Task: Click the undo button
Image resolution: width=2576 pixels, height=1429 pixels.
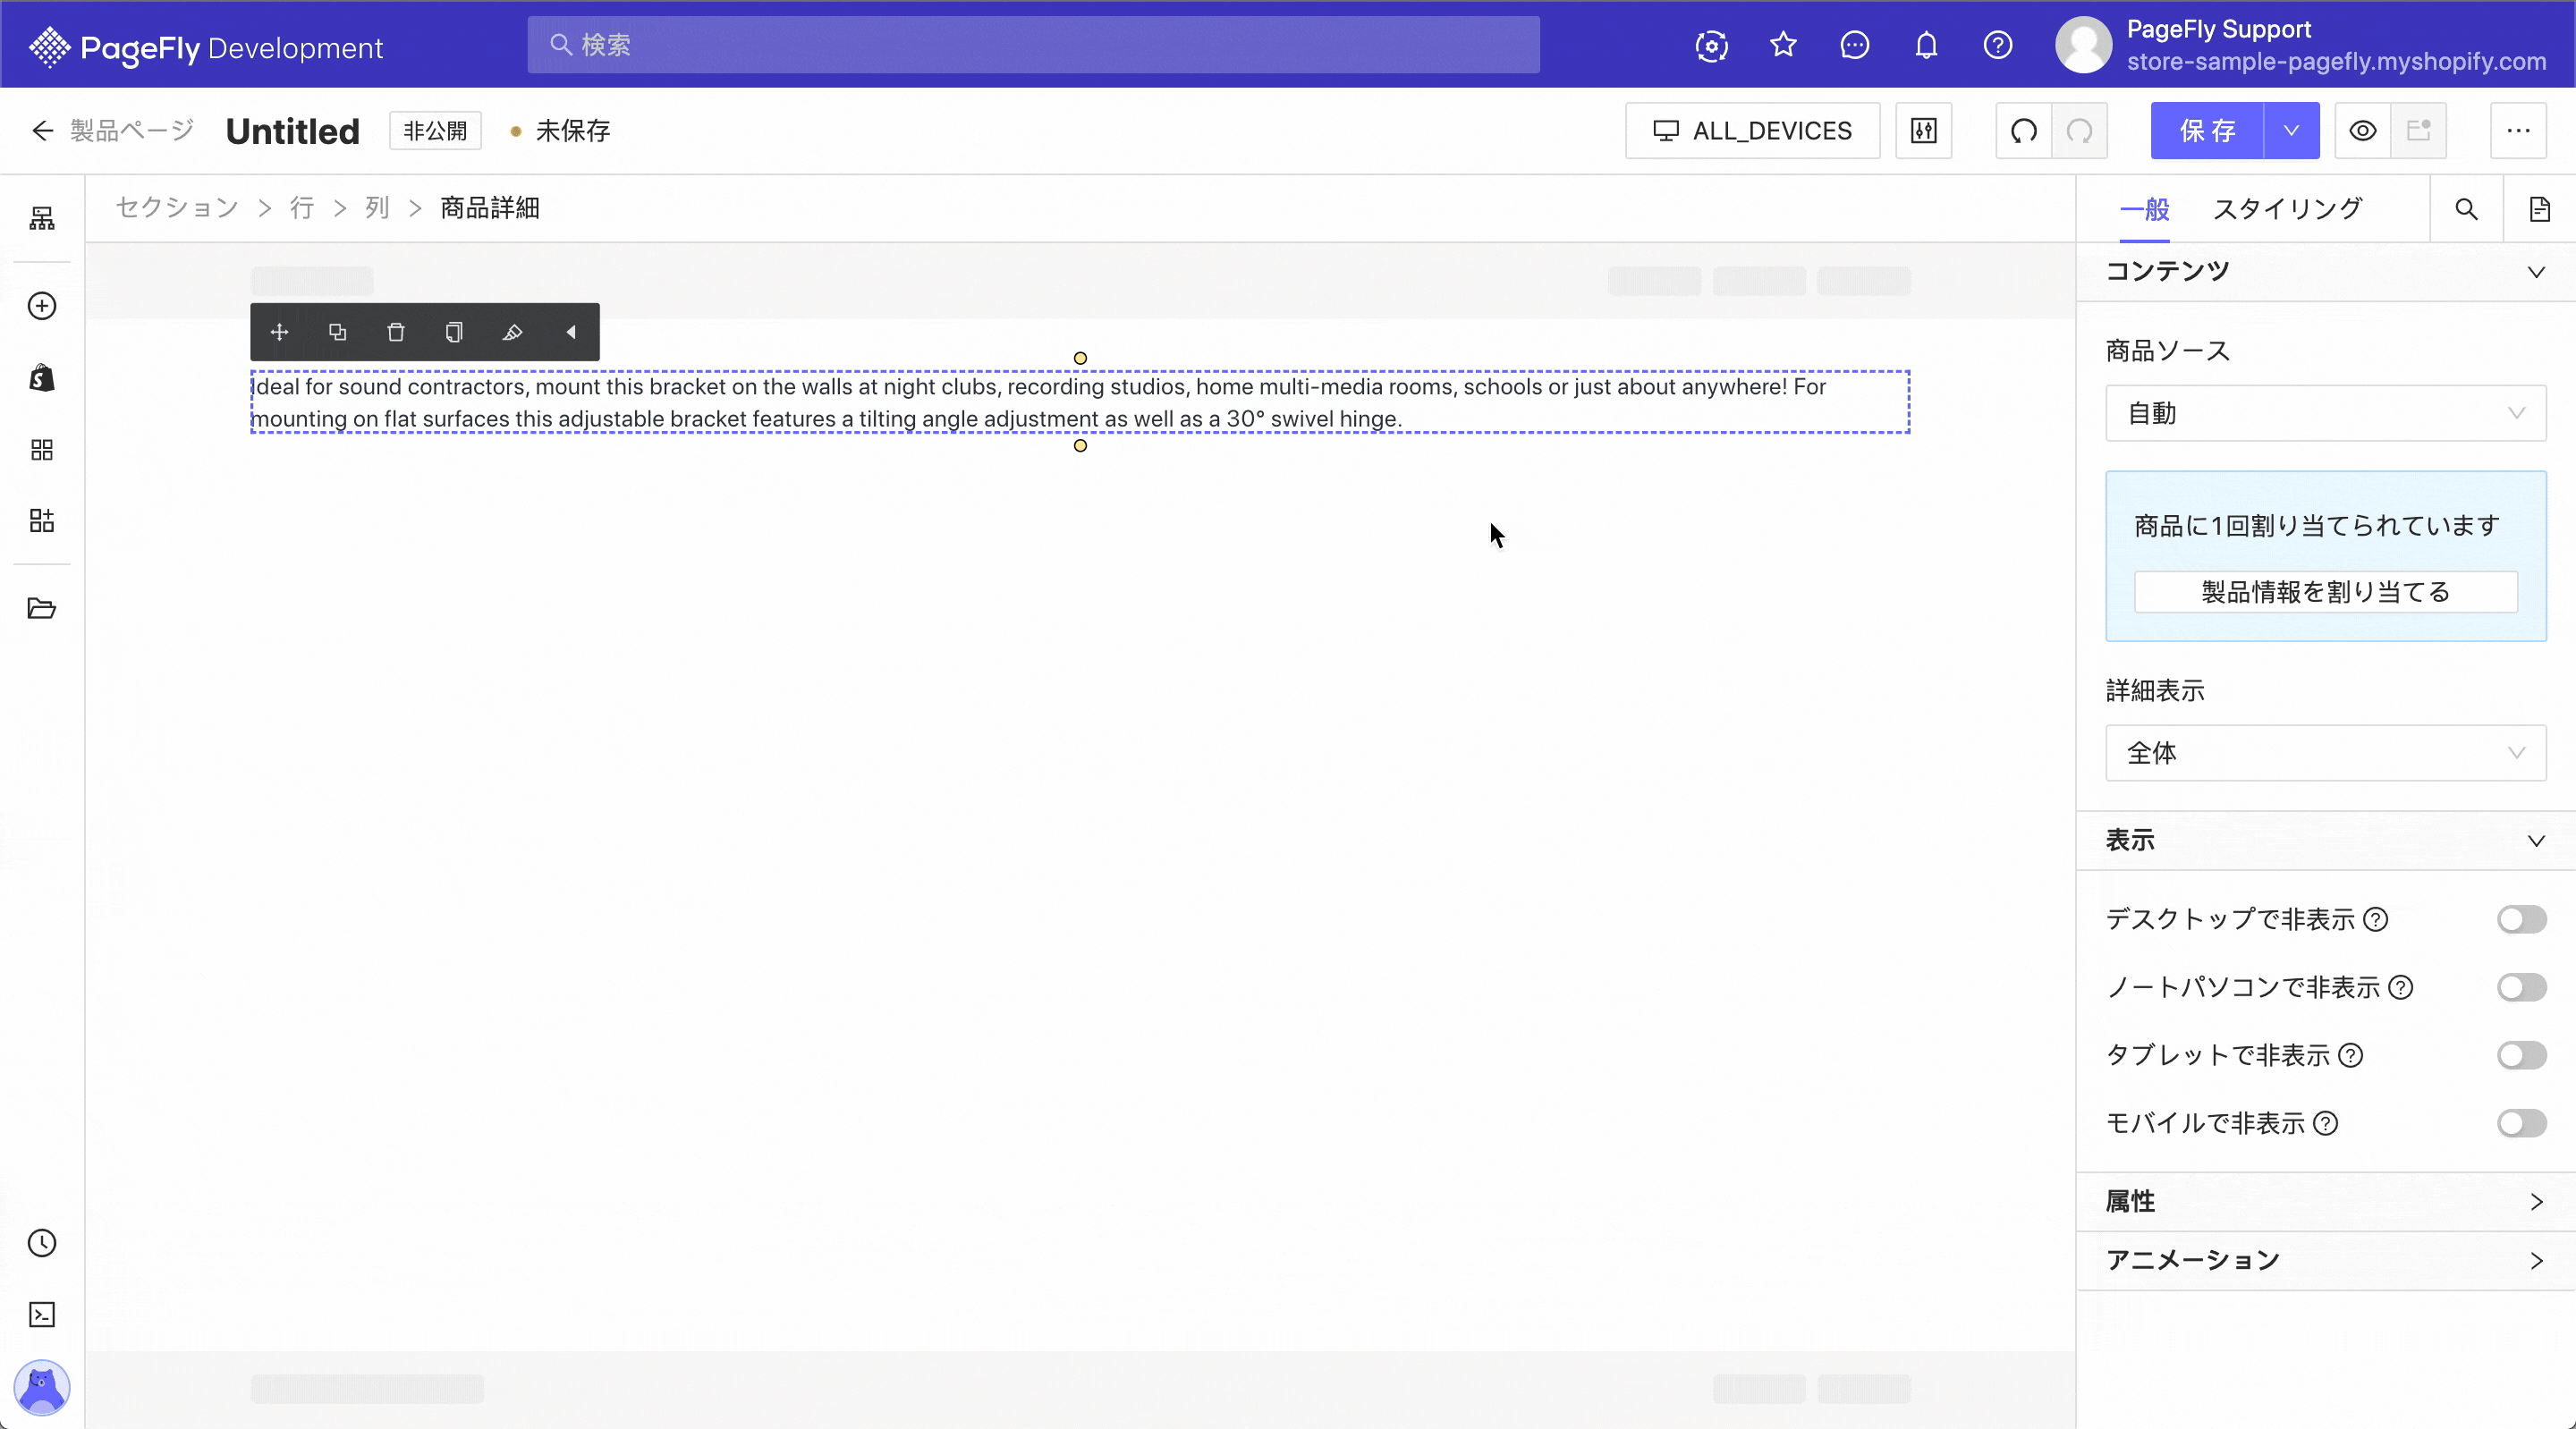Action: pos(2024,130)
